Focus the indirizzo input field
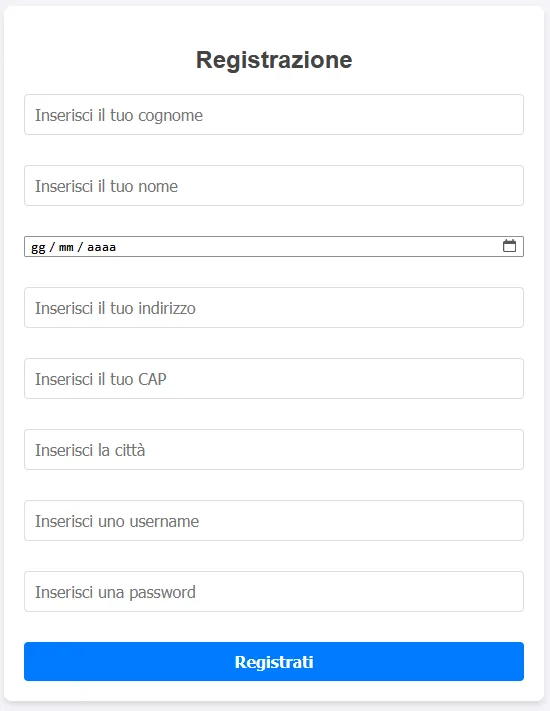 (274, 307)
